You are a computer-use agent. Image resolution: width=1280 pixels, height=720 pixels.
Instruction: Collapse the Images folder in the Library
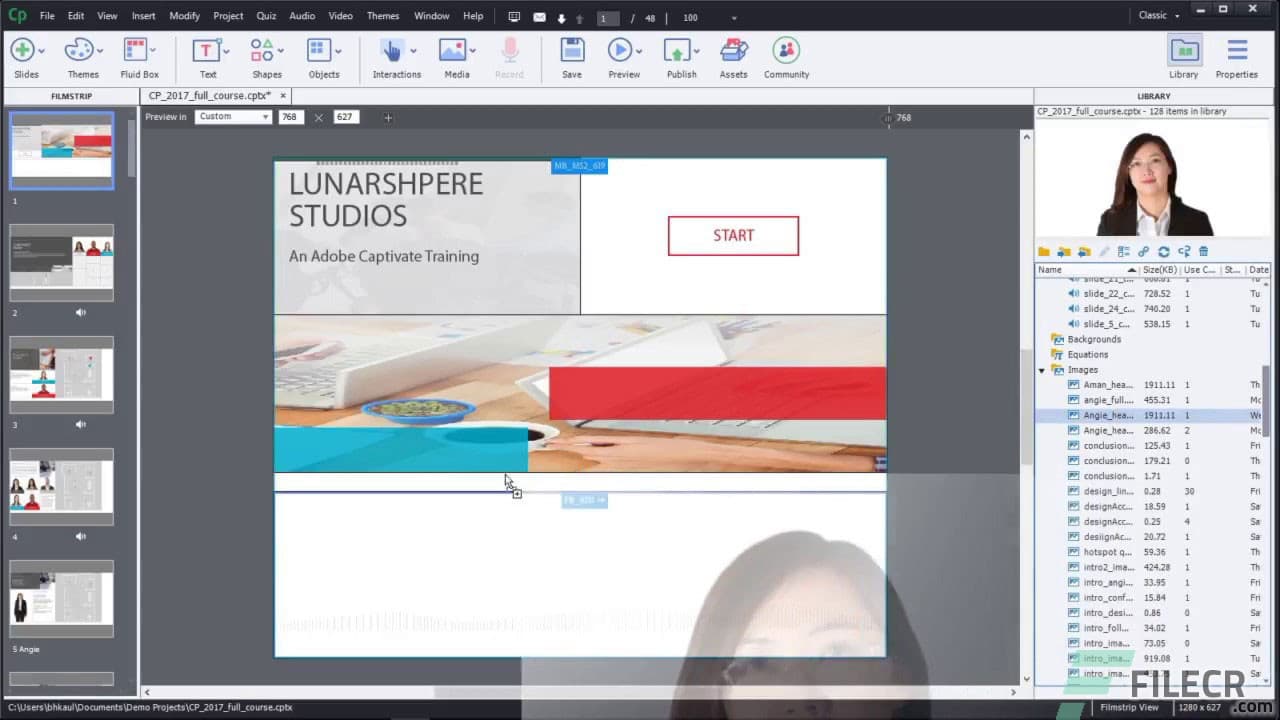[x=1040, y=369]
